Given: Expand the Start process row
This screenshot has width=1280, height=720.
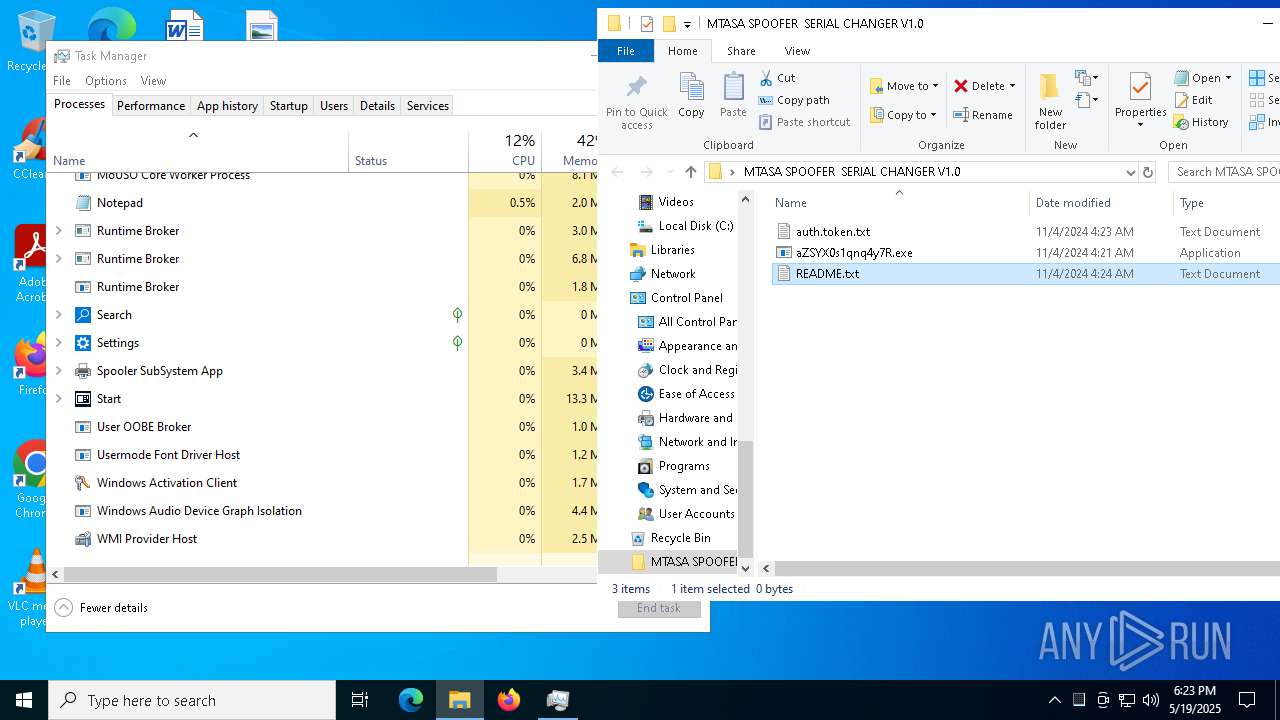Looking at the screenshot, I should pos(59,399).
